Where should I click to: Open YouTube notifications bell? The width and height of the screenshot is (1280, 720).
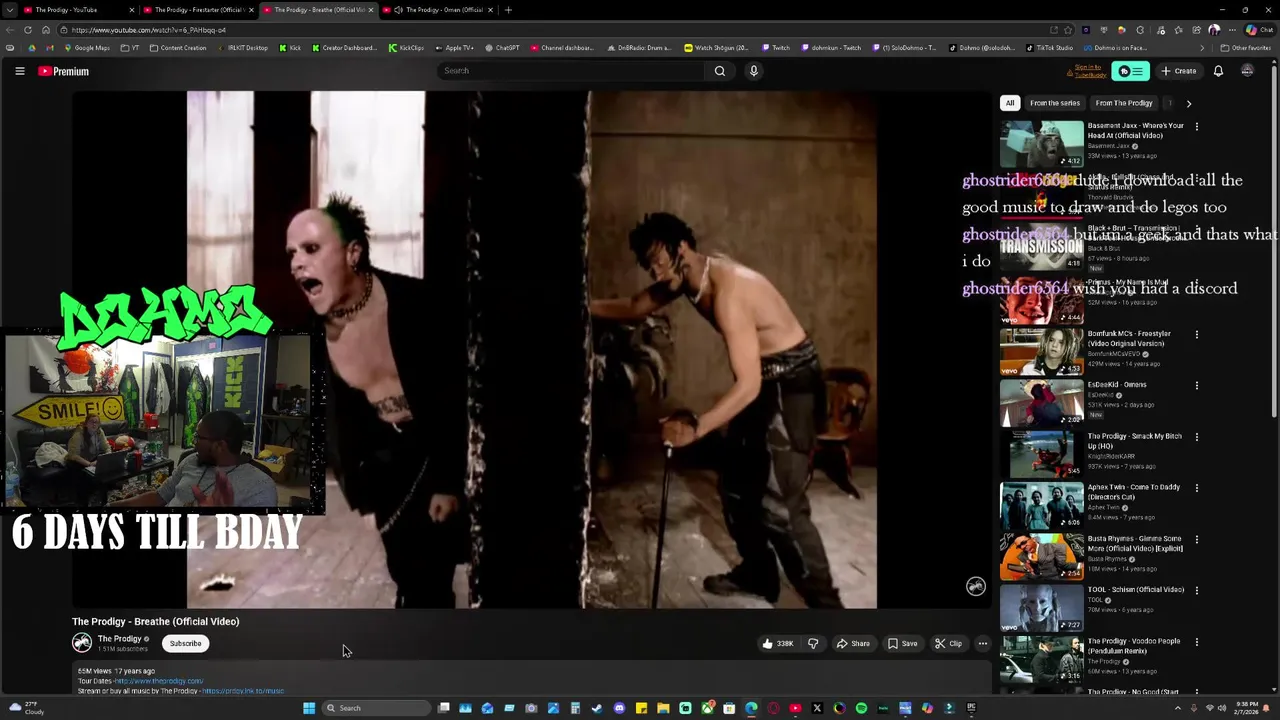(x=1218, y=71)
